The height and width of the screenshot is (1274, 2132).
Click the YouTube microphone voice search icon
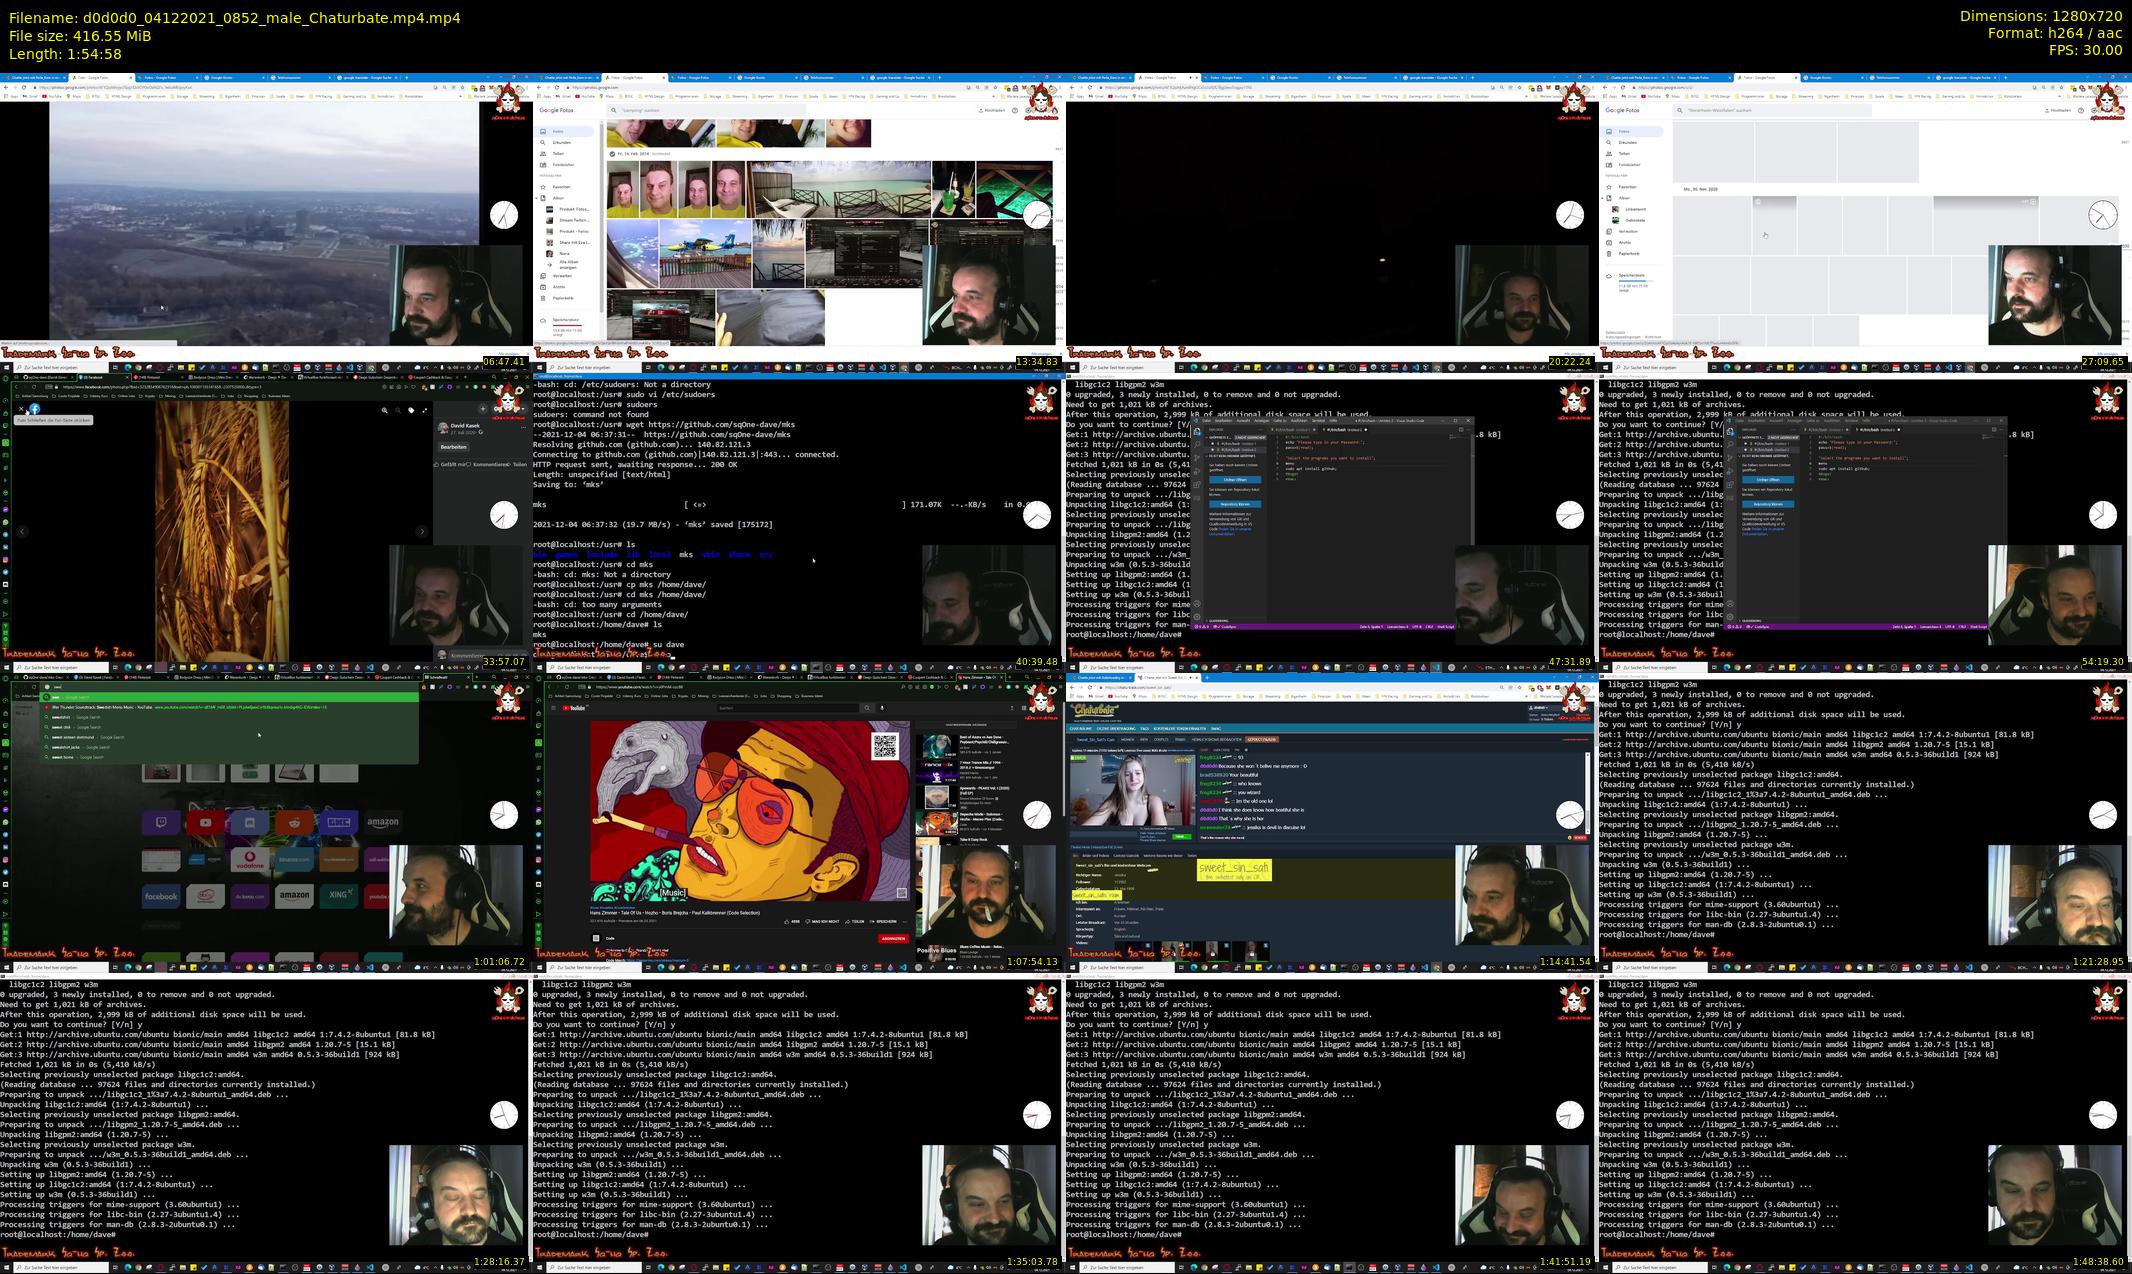[x=881, y=708]
